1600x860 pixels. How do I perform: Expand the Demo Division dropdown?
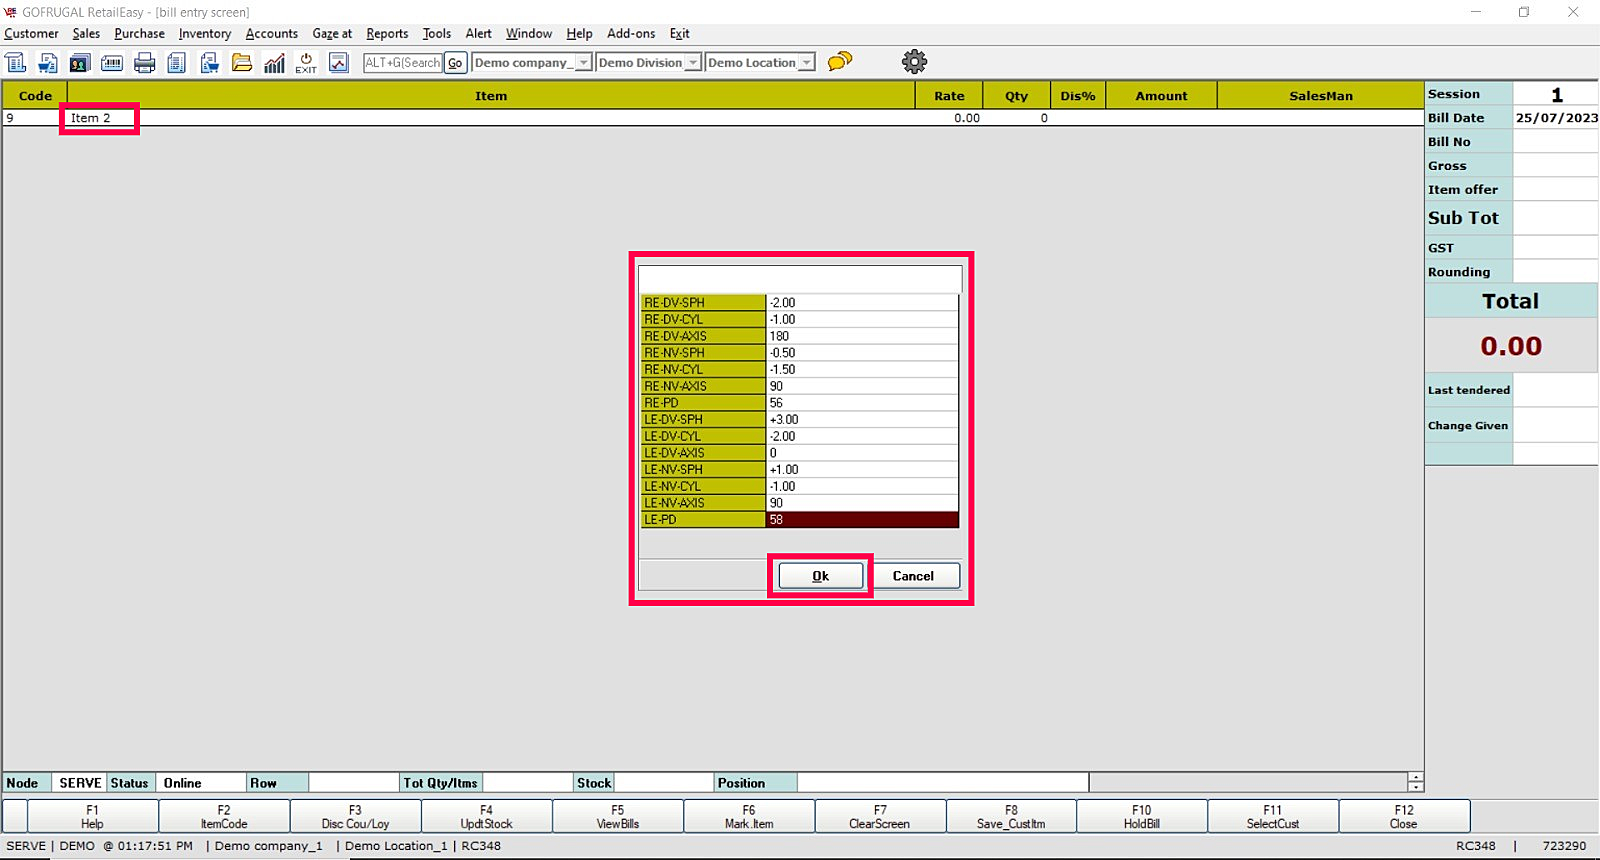[693, 62]
